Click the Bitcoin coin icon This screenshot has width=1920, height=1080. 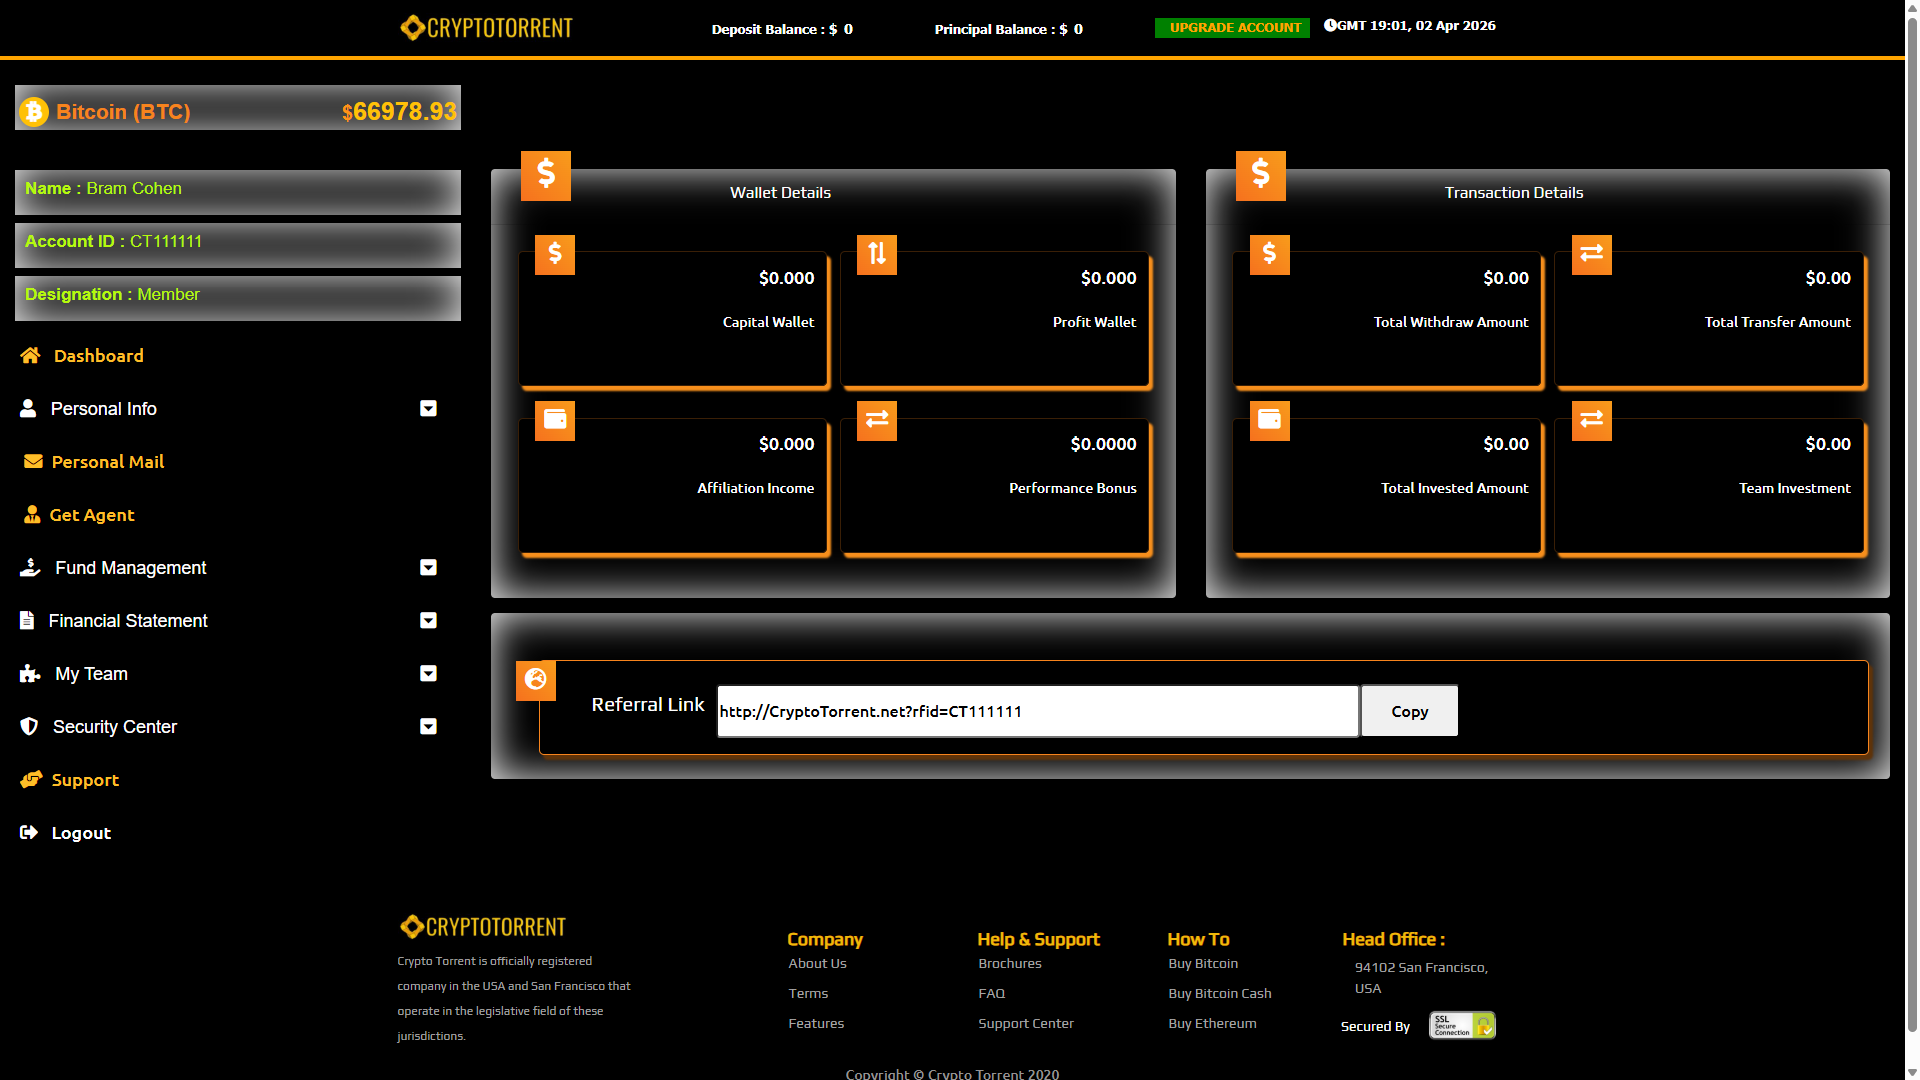(34, 112)
